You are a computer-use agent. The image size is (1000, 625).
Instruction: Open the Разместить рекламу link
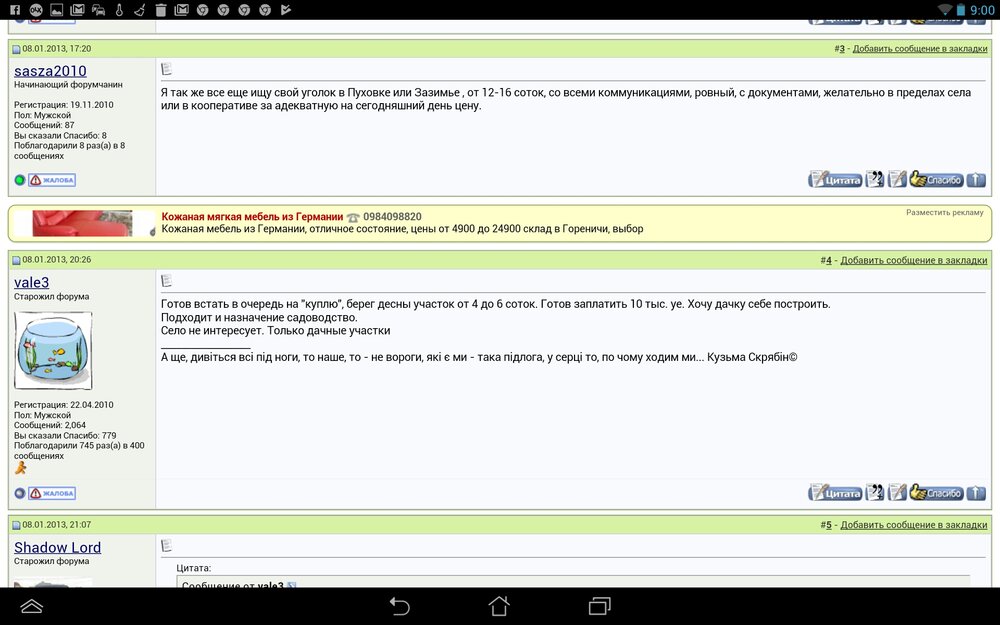coord(942,212)
